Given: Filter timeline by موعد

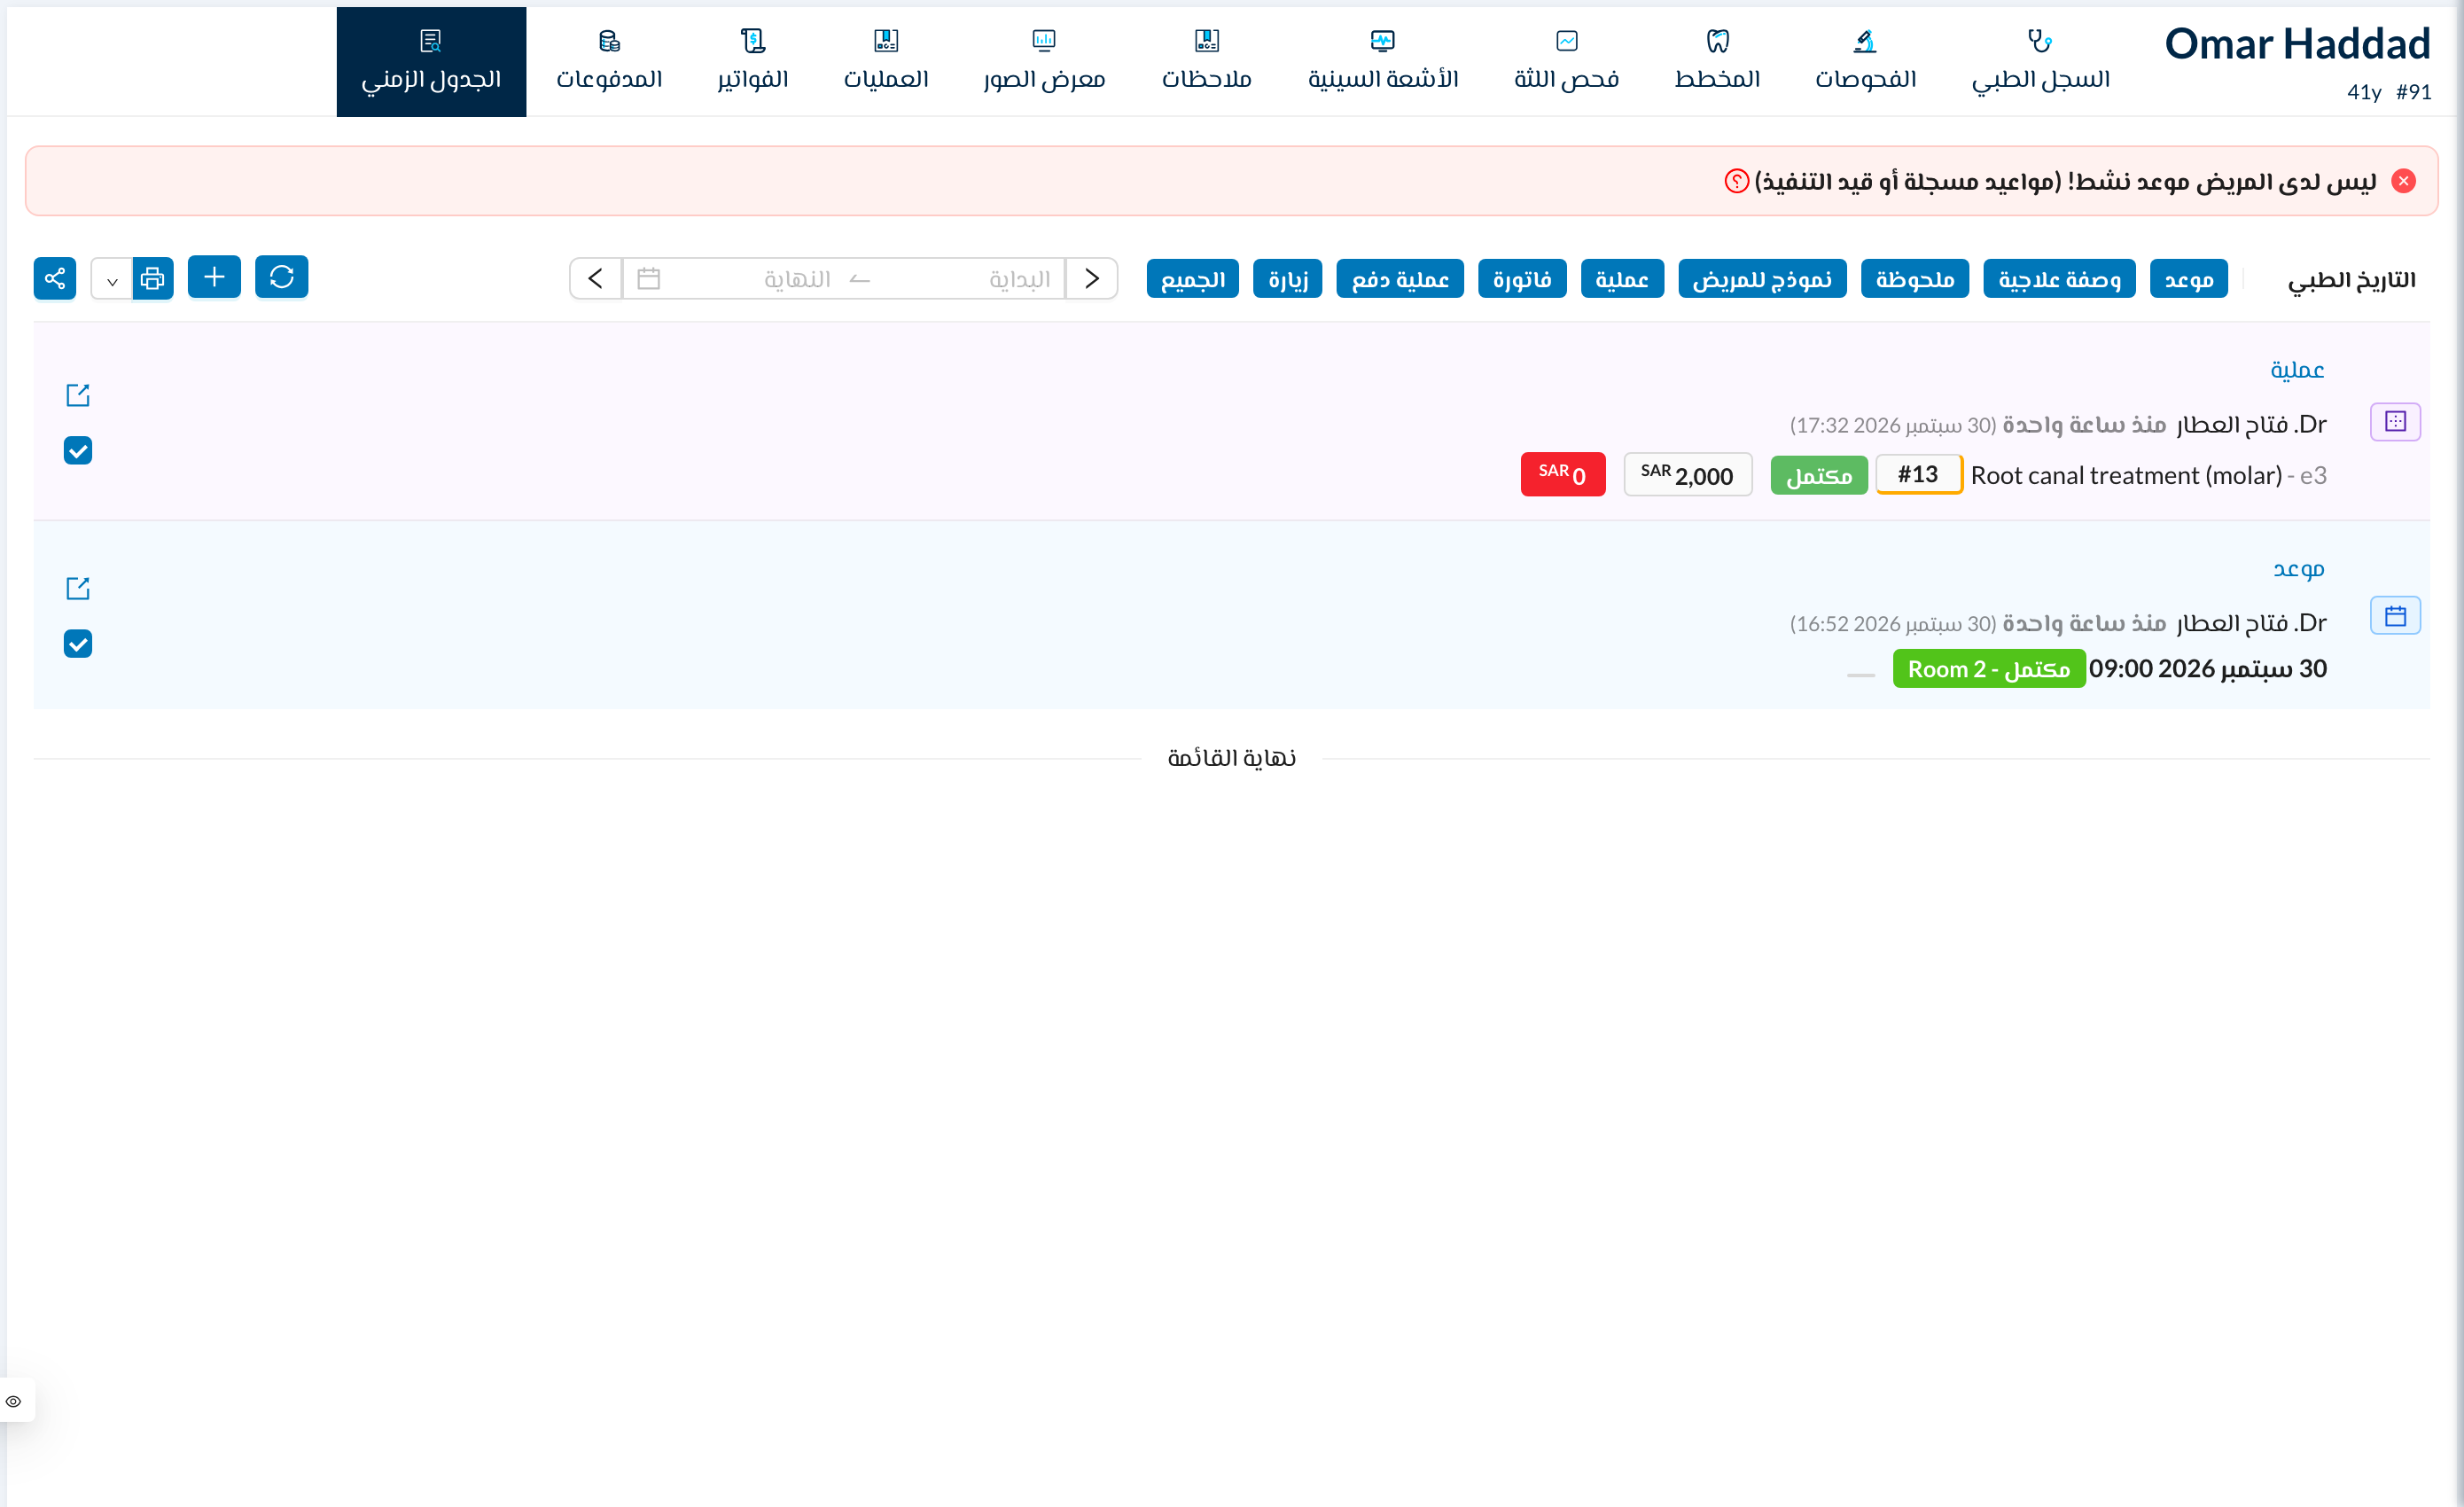Looking at the screenshot, I should pyautogui.click(x=2188, y=279).
